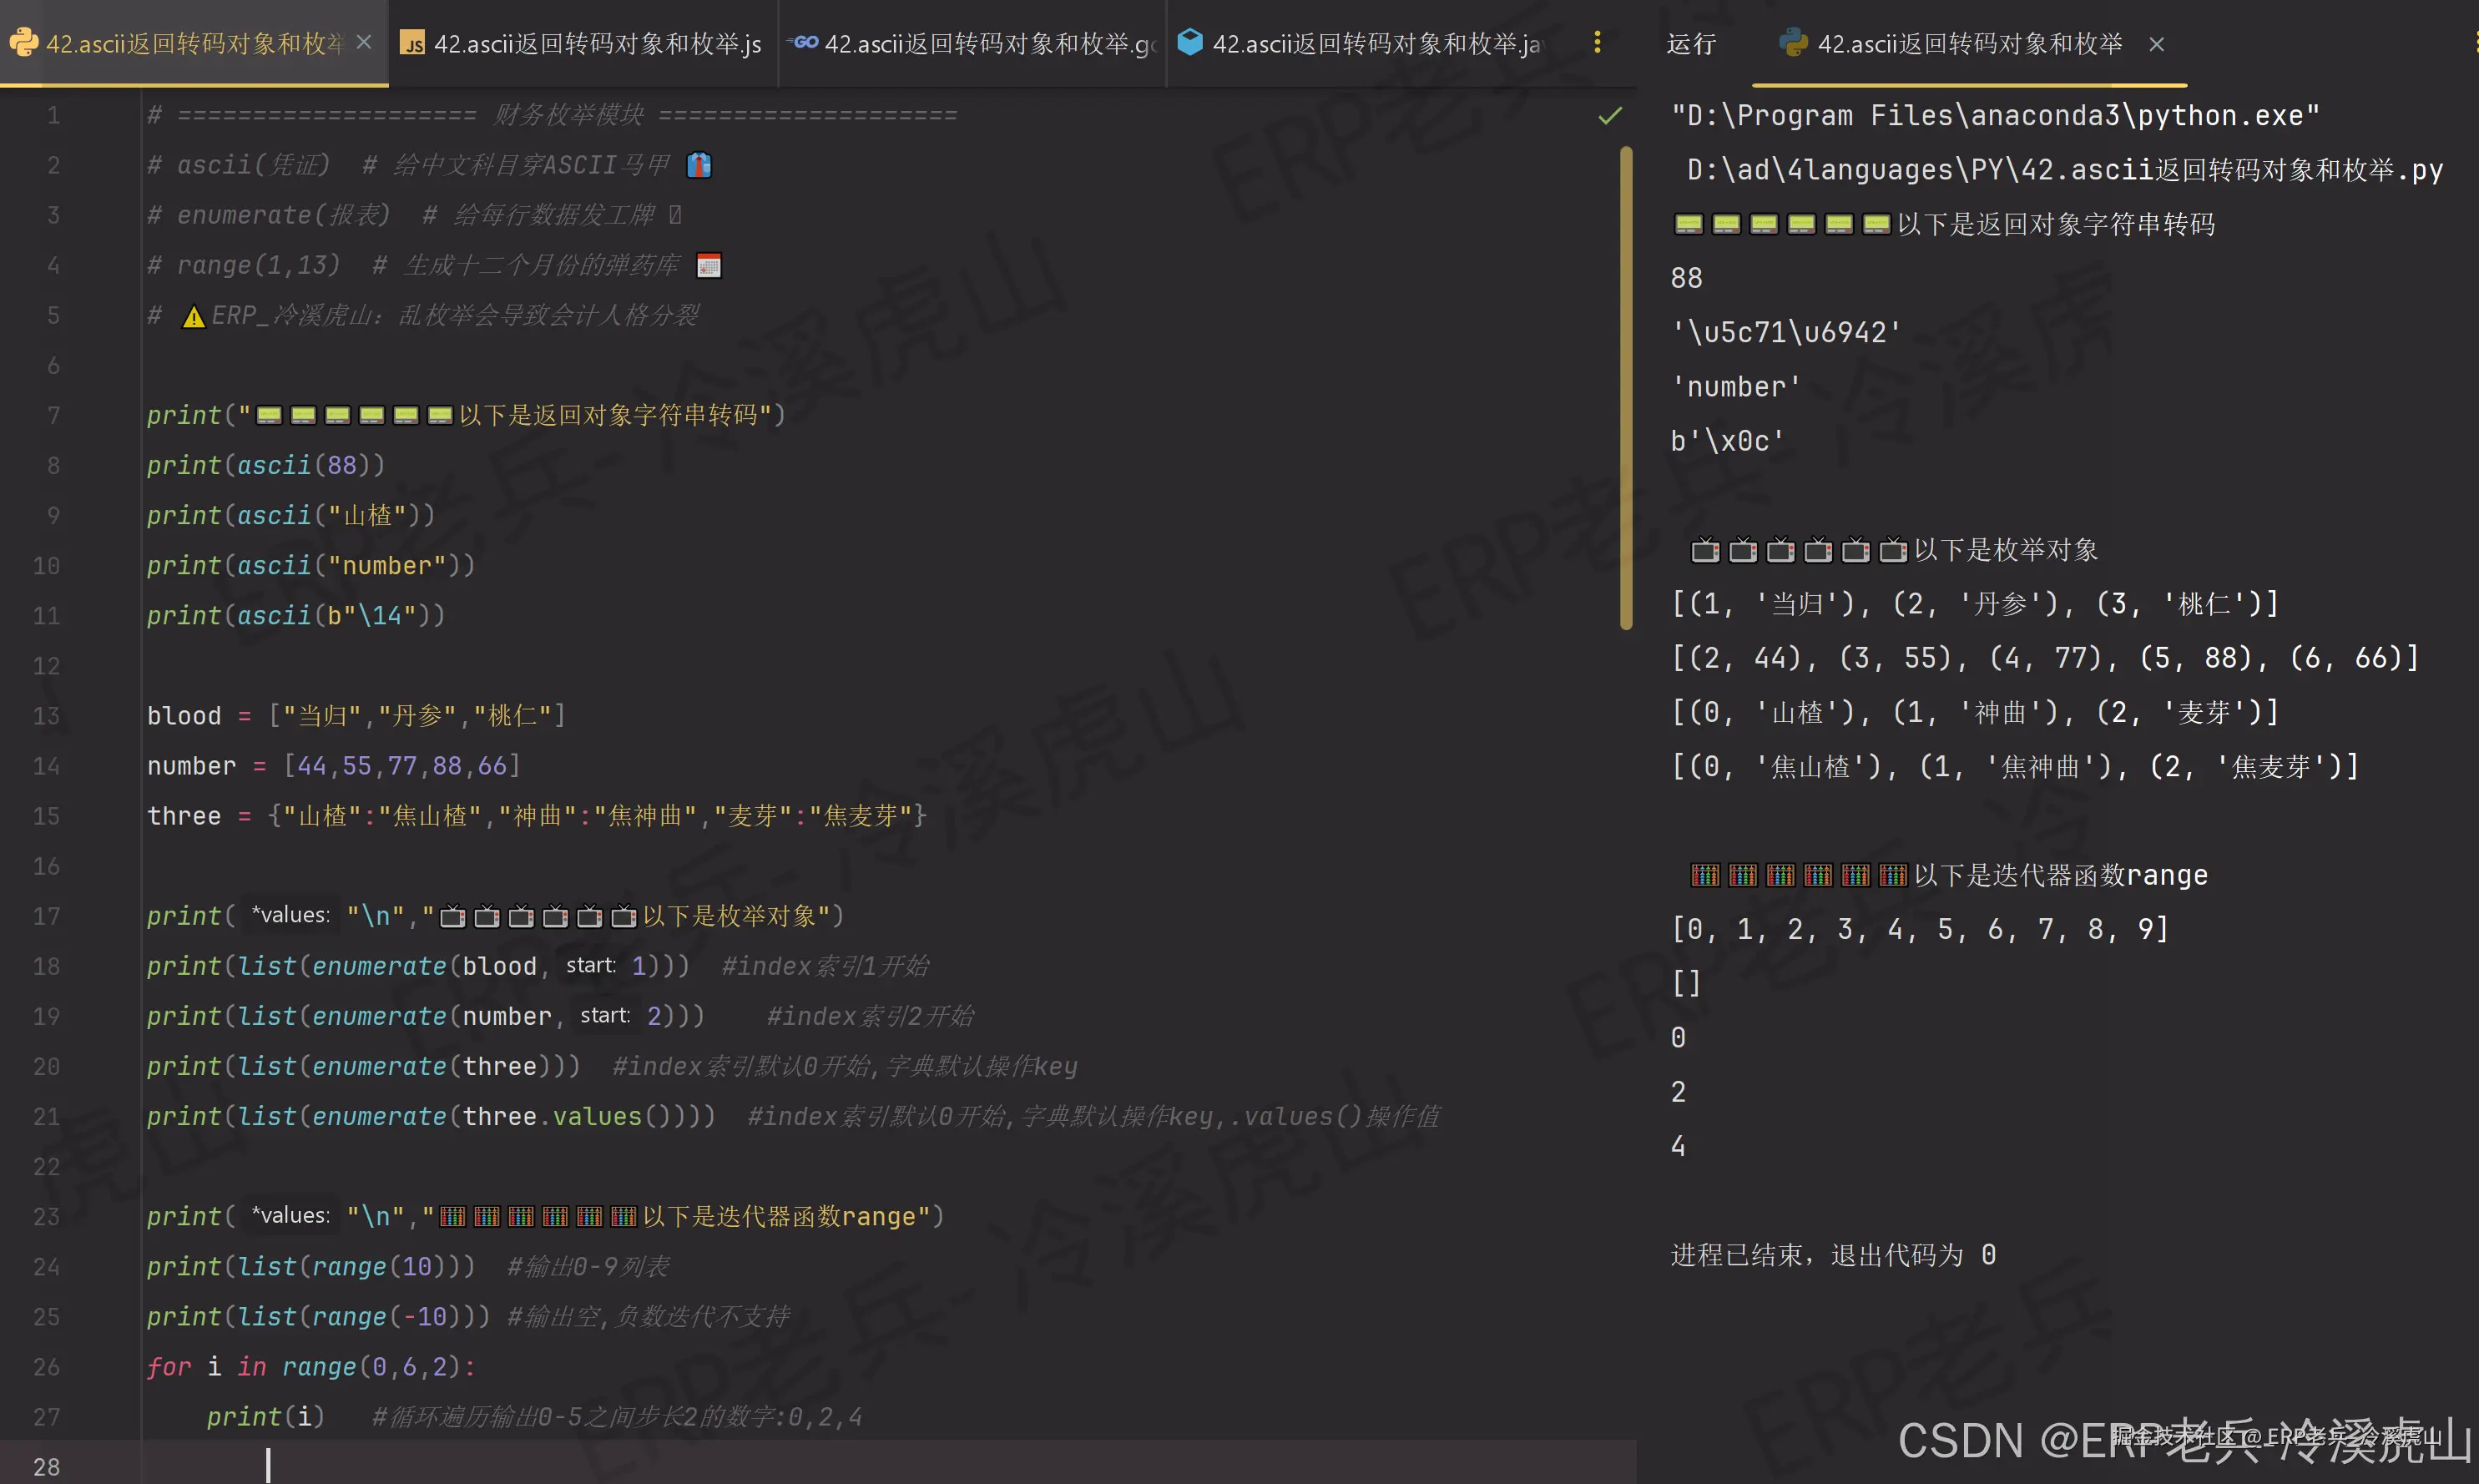Close the run output tab
Viewport: 2479px width, 1484px height.
click(2156, 45)
